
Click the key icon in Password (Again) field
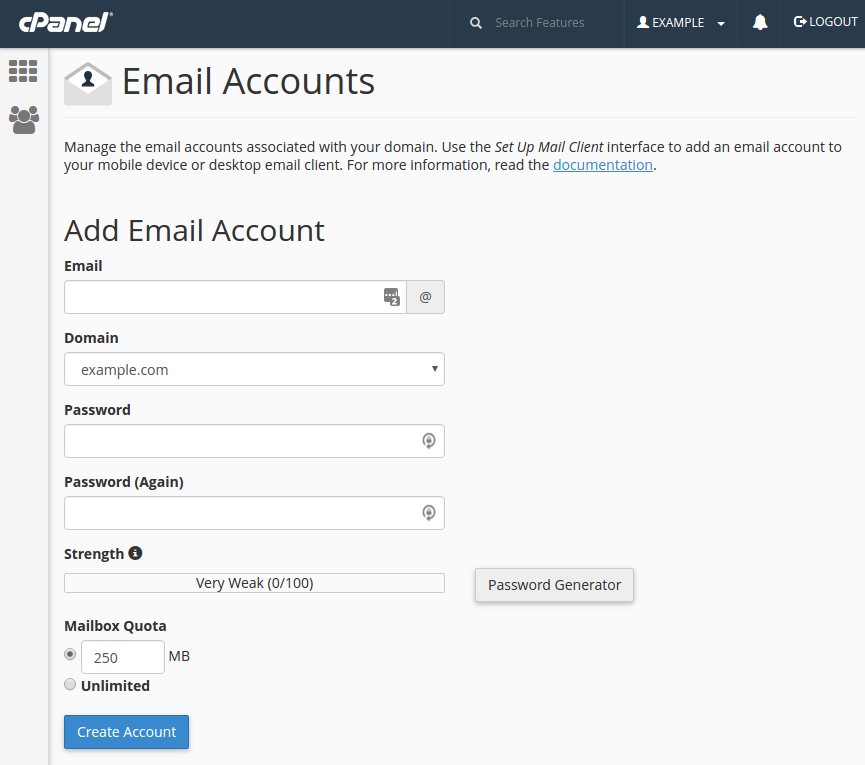tap(428, 513)
